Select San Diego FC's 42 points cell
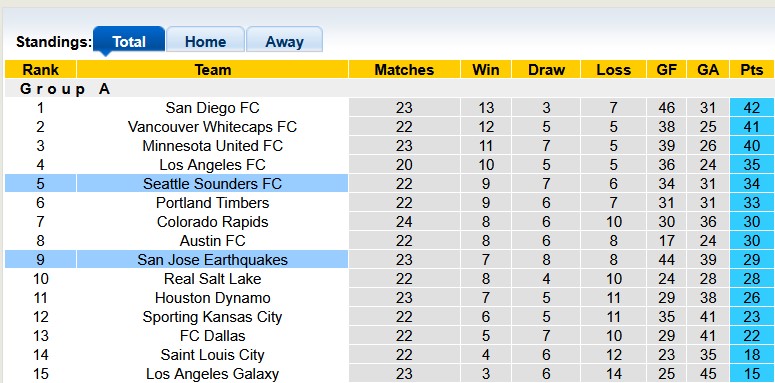Image resolution: width=775 pixels, height=383 pixels. pos(752,107)
